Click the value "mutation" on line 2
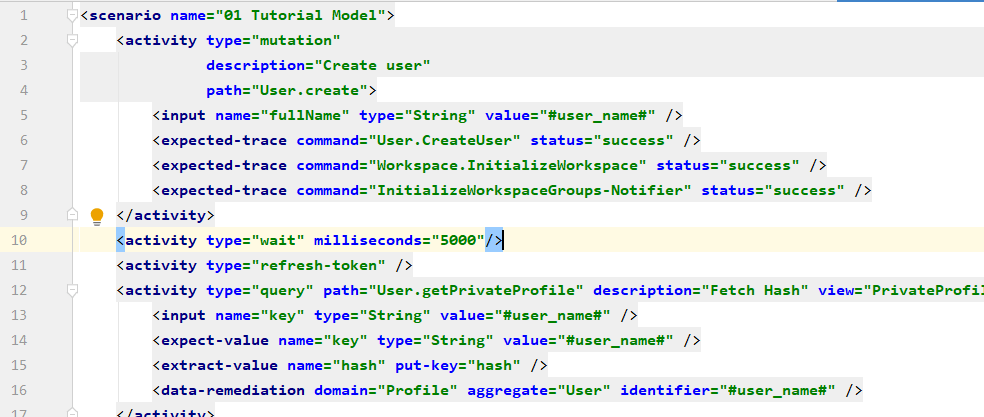The width and height of the screenshot is (984, 417). 296,40
